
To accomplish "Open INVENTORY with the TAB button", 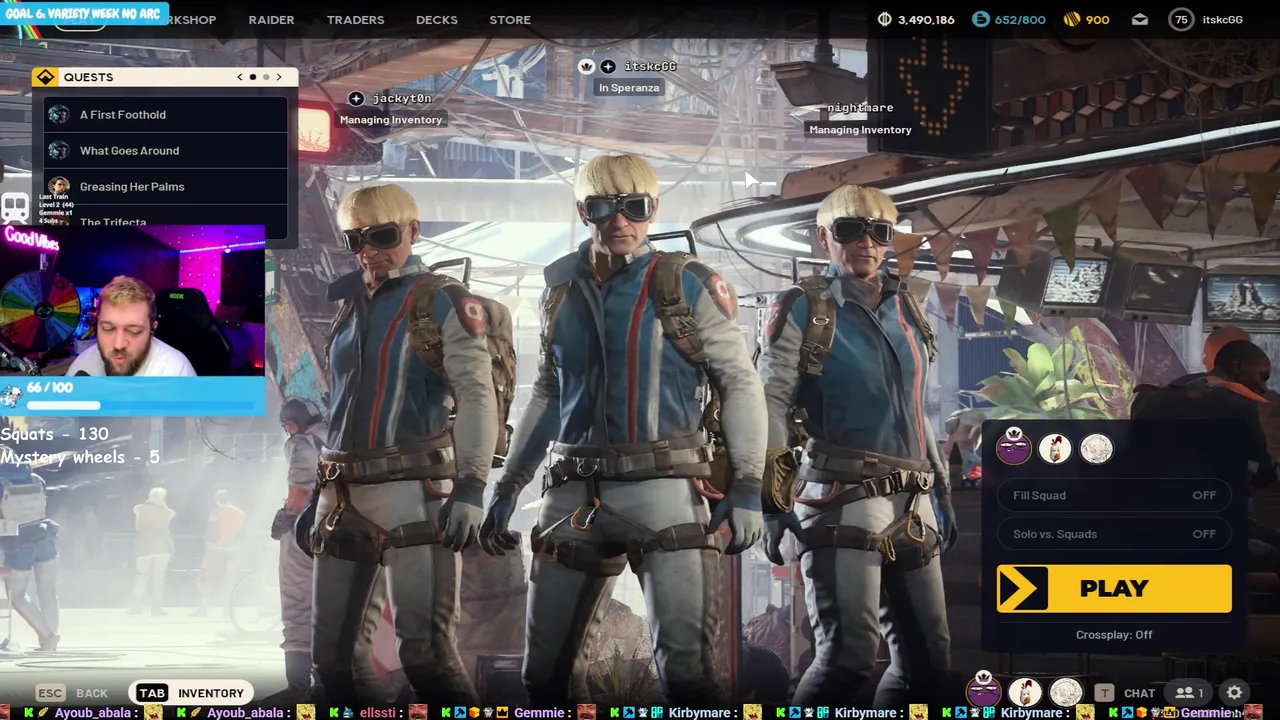I will (x=191, y=693).
